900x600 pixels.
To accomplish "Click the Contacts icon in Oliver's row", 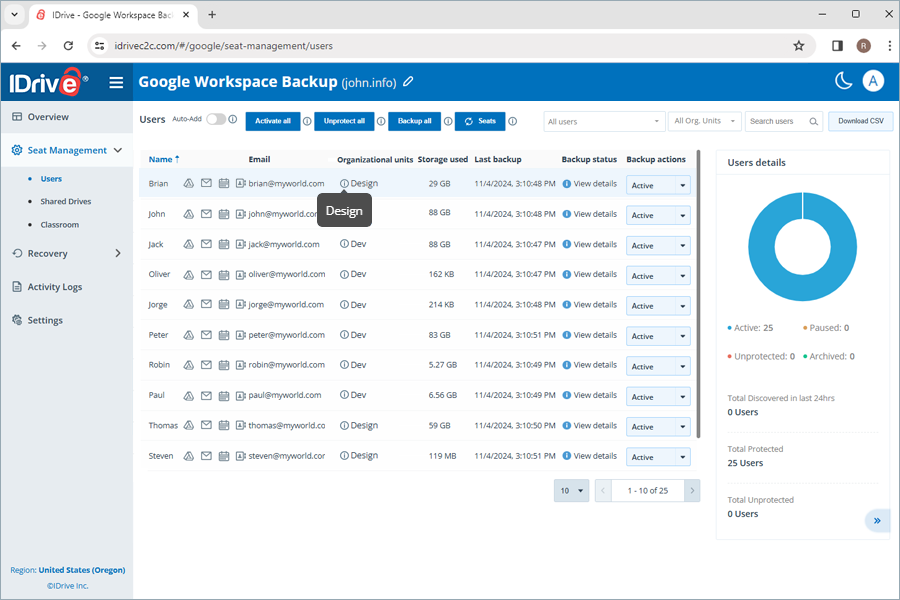I will point(239,274).
